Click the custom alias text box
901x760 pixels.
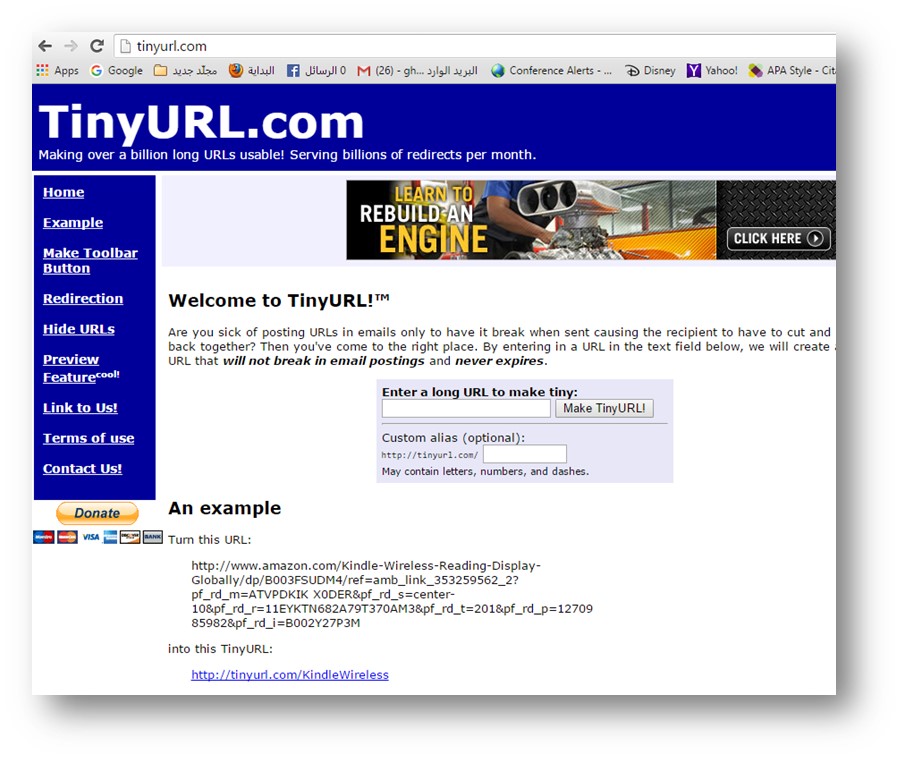point(524,453)
